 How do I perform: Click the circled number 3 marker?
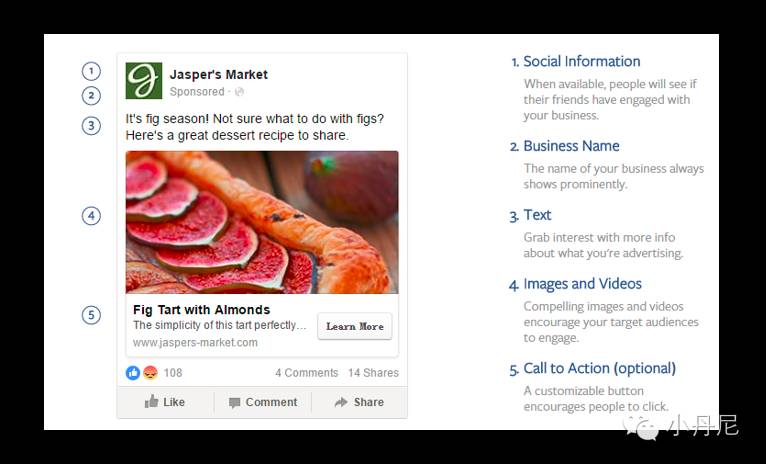92,126
